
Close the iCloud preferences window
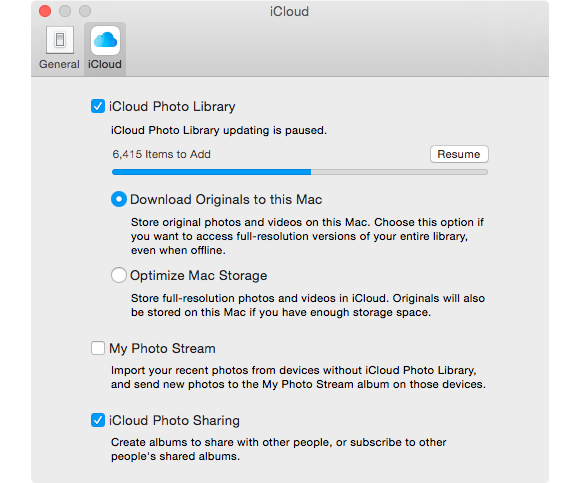[x=45, y=11]
